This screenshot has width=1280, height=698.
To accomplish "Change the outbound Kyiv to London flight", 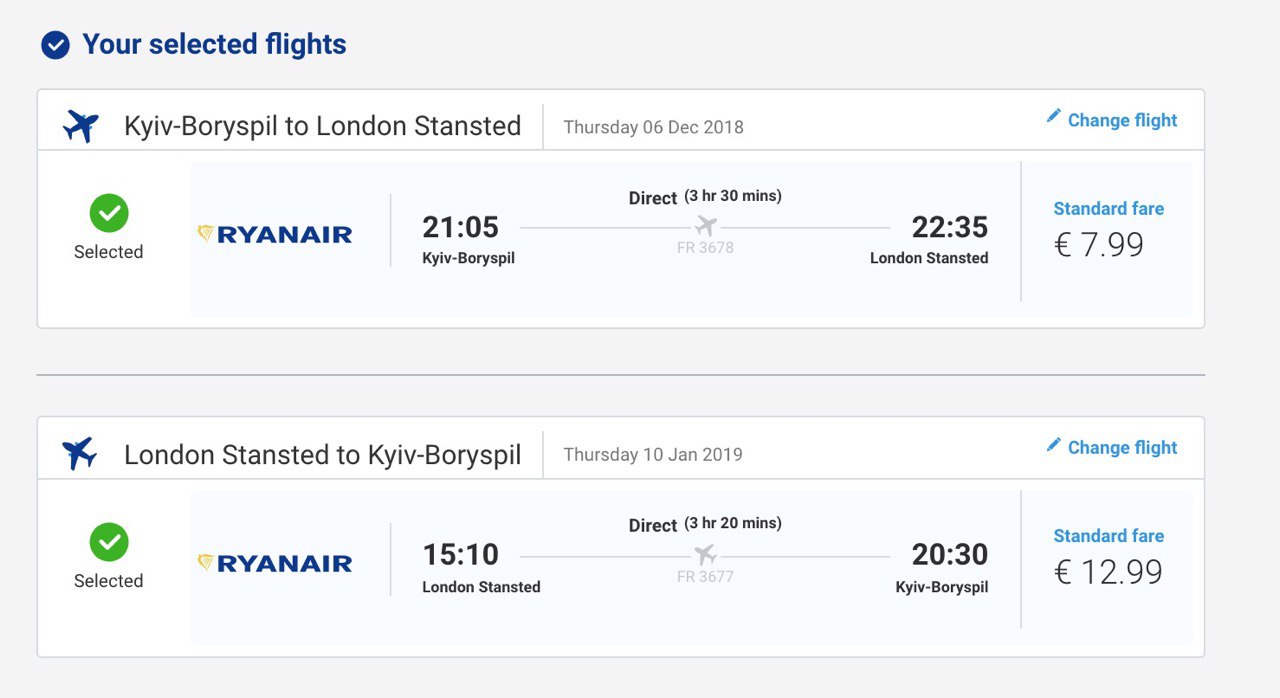I will coord(1112,120).
